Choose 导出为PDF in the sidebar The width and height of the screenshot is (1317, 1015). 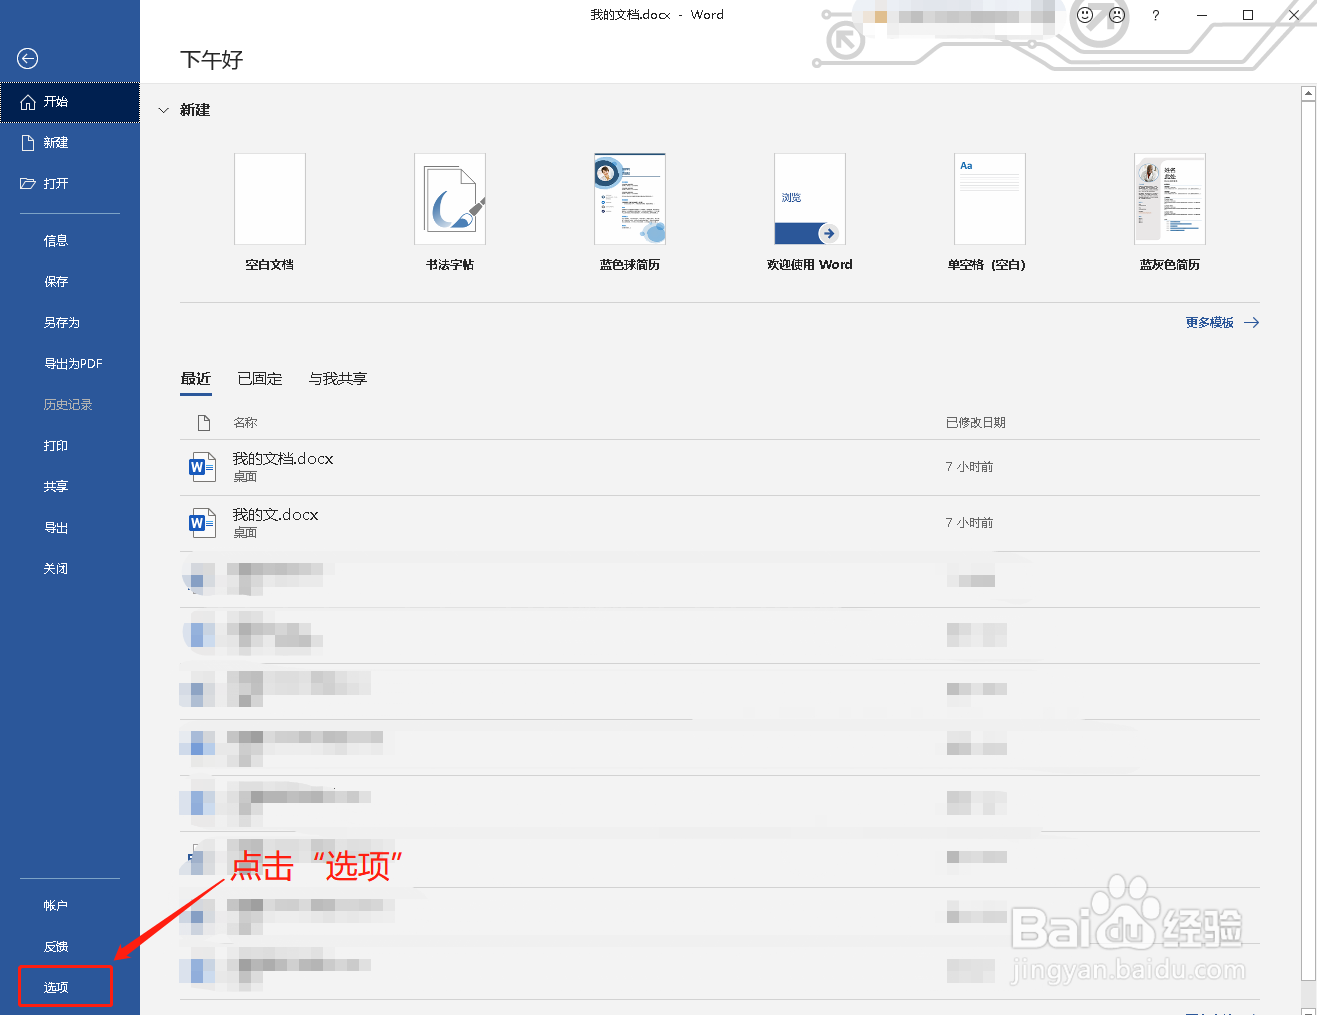[72, 363]
